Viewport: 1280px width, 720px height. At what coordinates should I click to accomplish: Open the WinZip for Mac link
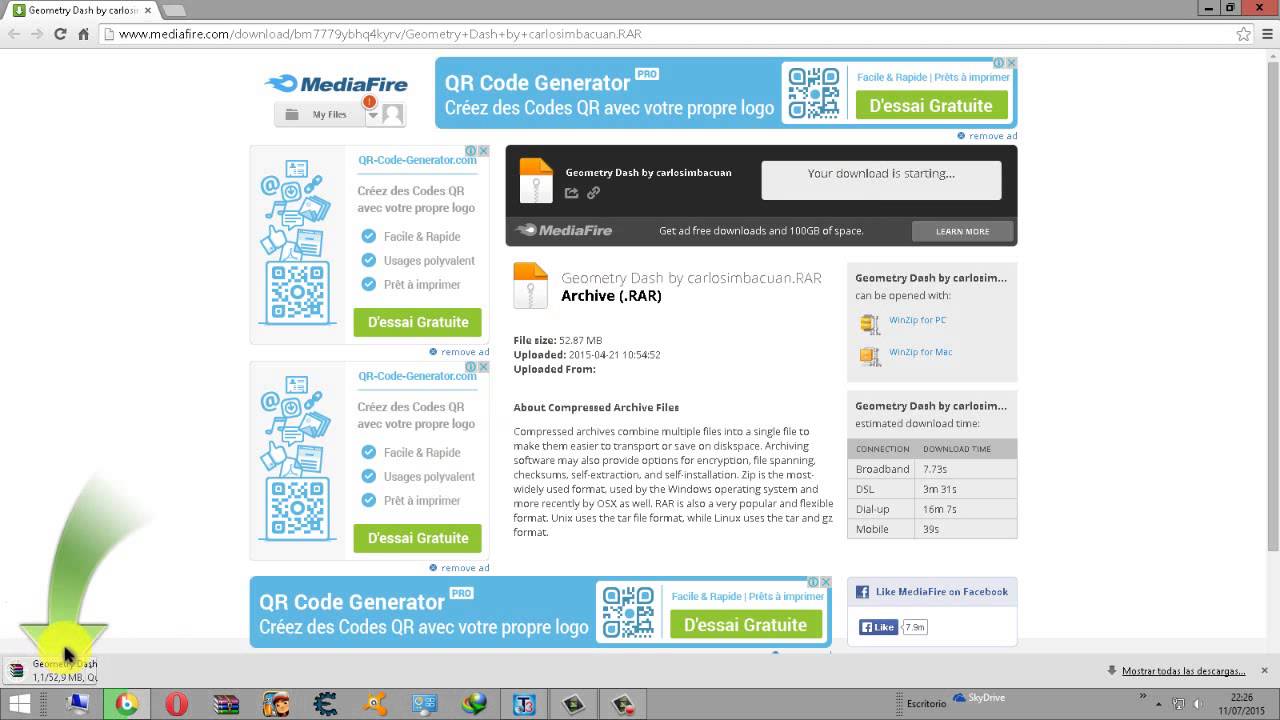920,352
